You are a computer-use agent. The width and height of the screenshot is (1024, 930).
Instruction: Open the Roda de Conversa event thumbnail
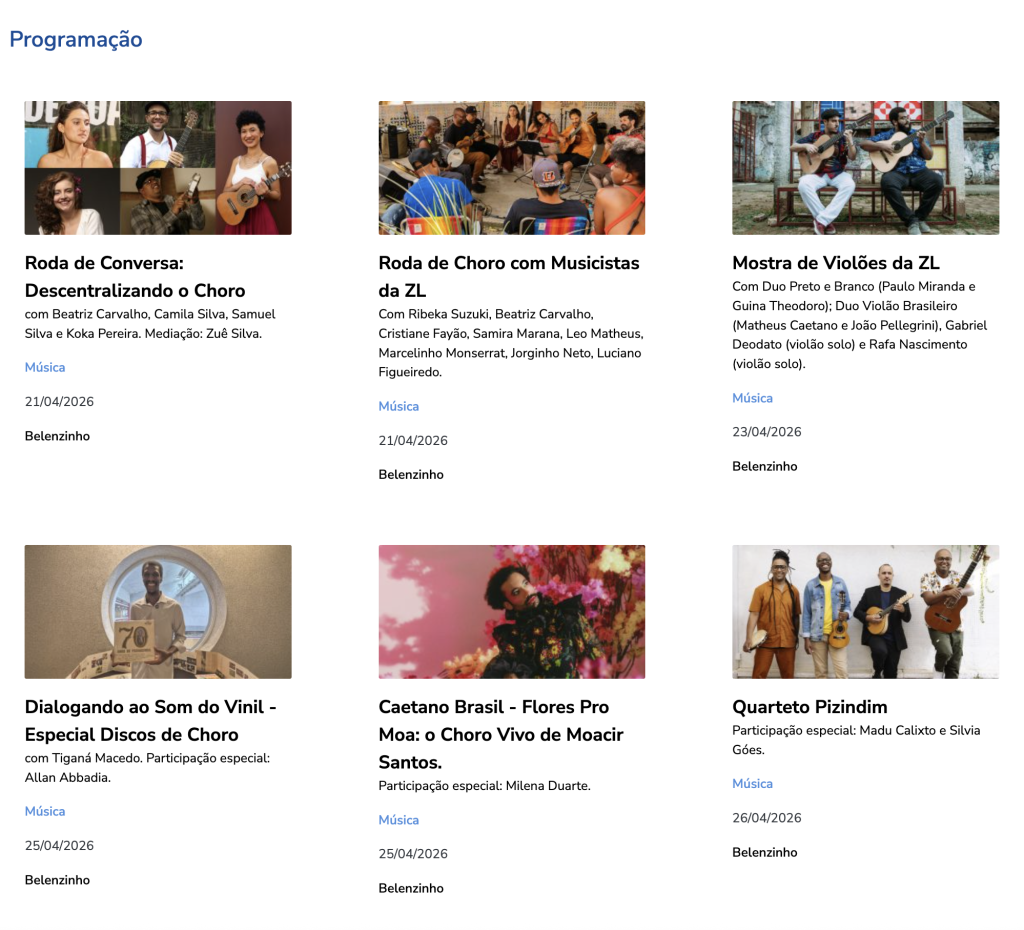(x=158, y=168)
